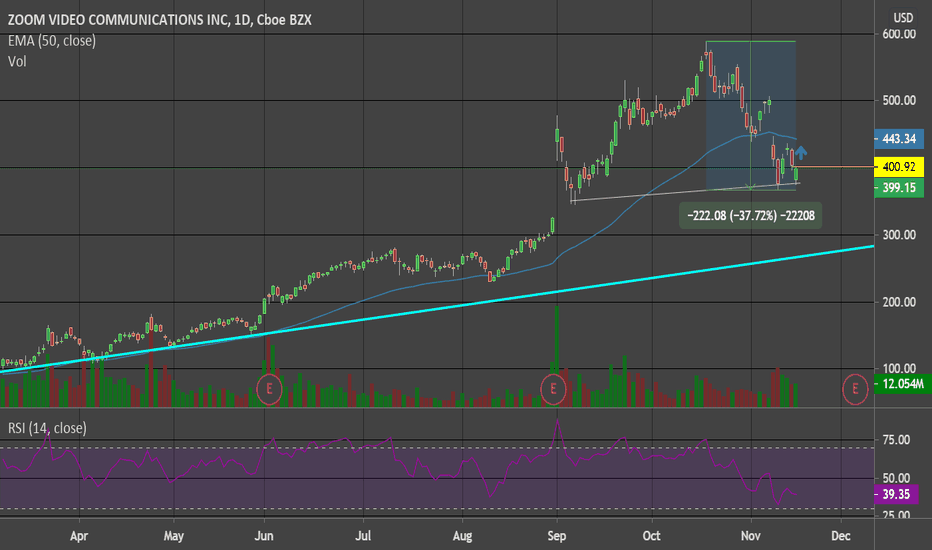Click the May date label
Image resolution: width=932 pixels, height=550 pixels.
pos(174,536)
